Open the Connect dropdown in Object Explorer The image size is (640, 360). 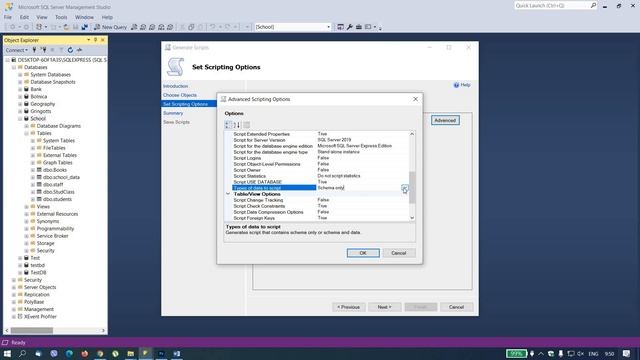(16, 50)
